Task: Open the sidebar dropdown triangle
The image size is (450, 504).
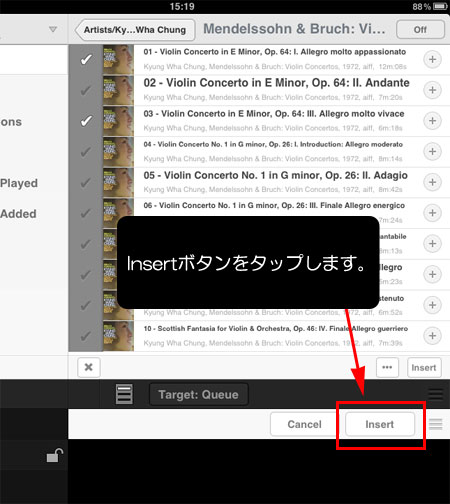Action: 53,30
